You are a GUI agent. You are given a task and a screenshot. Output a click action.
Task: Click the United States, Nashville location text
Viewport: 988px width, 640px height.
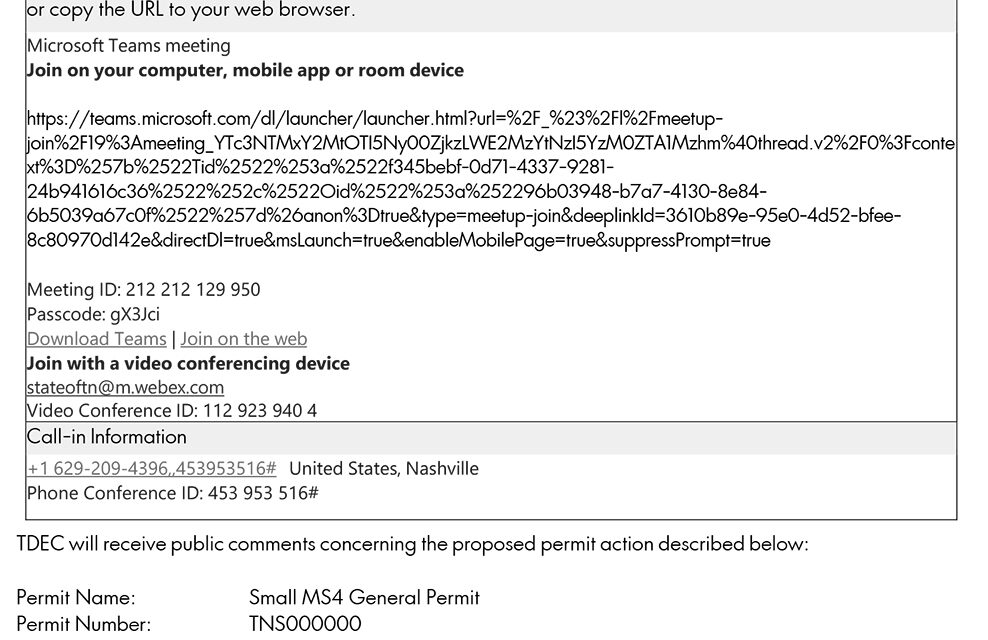(x=384, y=469)
